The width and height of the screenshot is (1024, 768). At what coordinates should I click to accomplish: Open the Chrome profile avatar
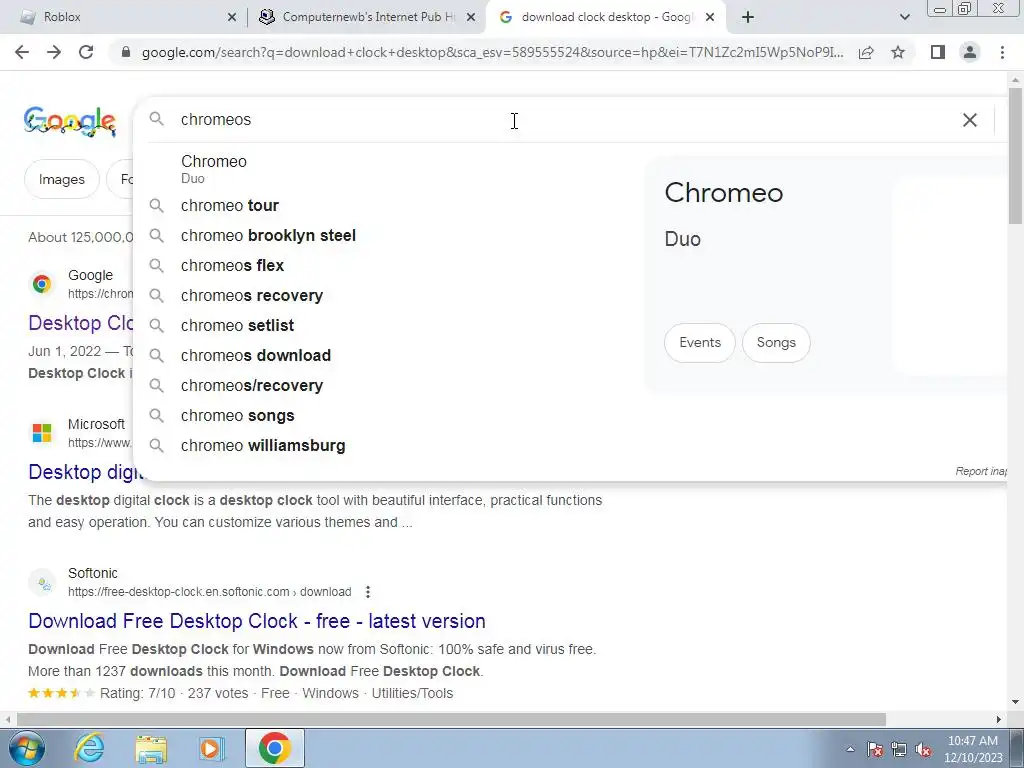(970, 52)
